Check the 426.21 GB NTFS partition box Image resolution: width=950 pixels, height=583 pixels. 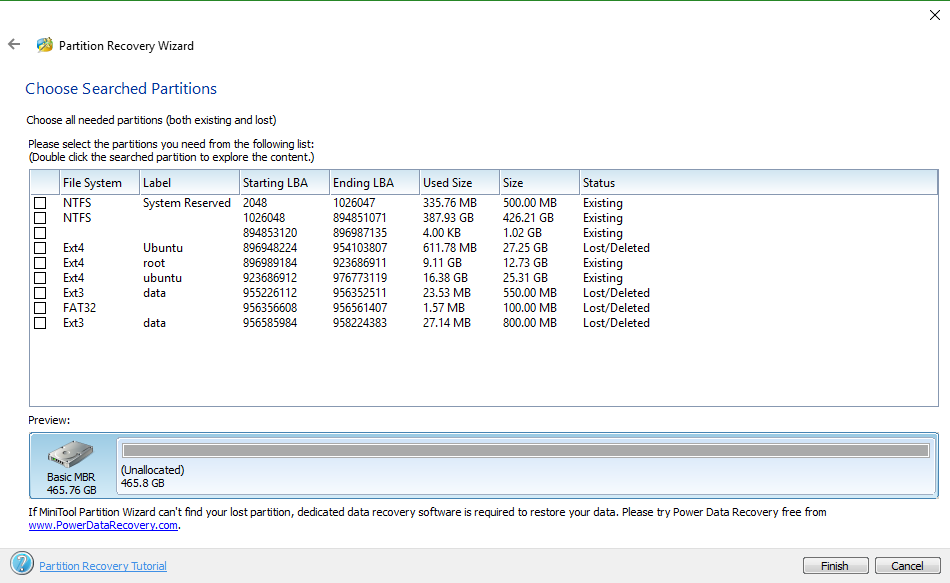[x=40, y=218]
